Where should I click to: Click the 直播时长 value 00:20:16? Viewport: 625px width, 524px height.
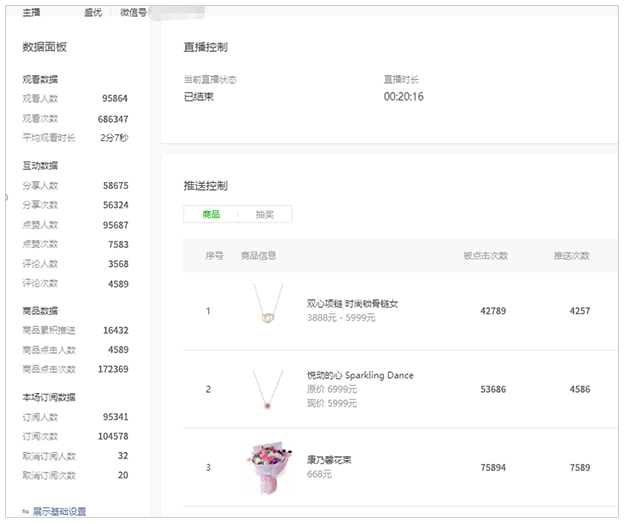coord(403,97)
